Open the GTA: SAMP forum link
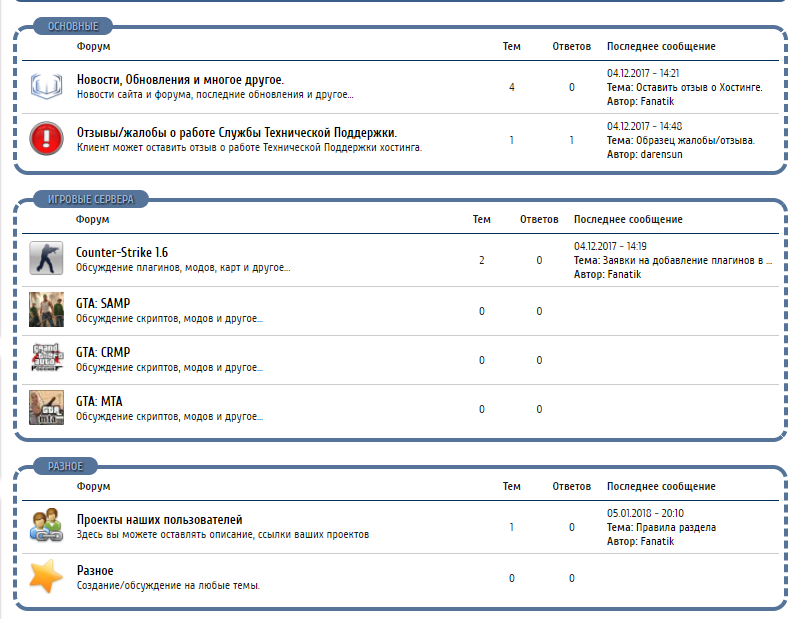 tap(103, 303)
